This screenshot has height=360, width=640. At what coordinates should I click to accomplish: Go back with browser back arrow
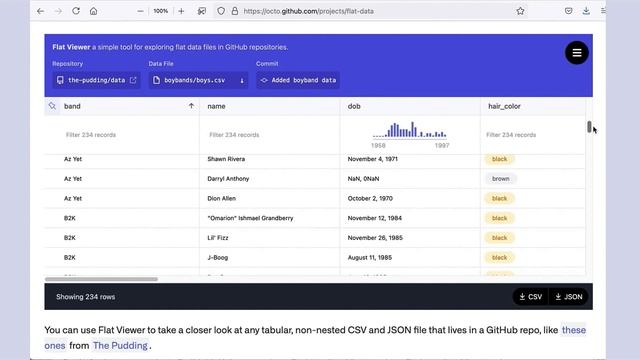click(x=40, y=11)
